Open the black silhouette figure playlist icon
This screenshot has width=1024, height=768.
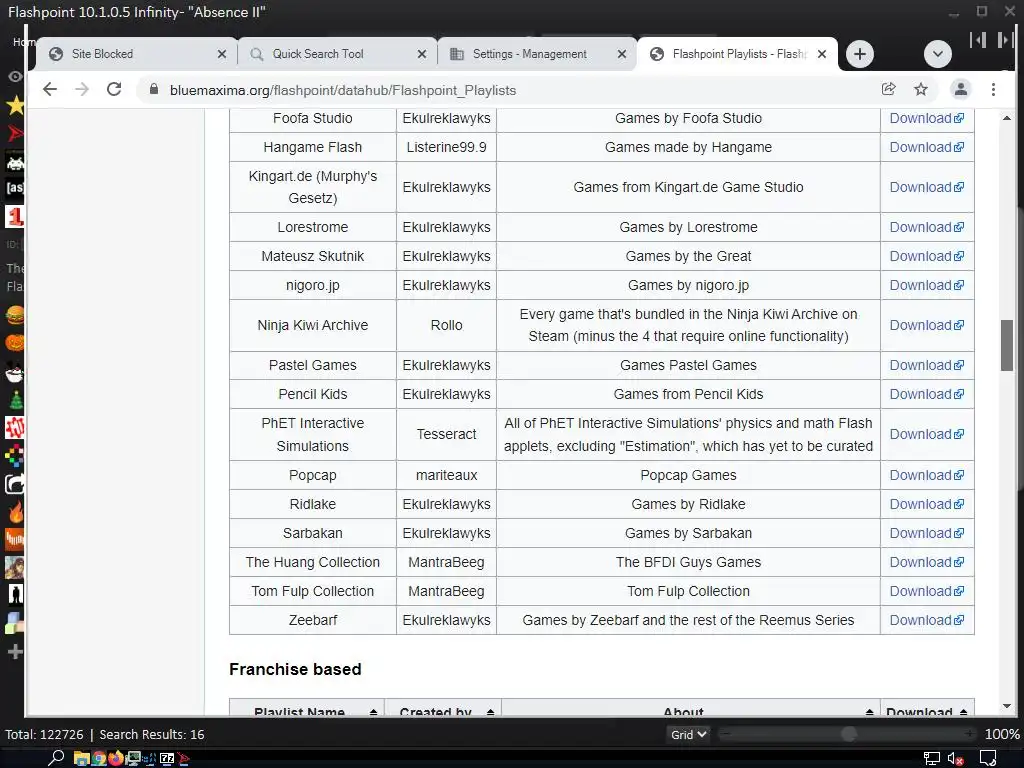pyautogui.click(x=14, y=594)
